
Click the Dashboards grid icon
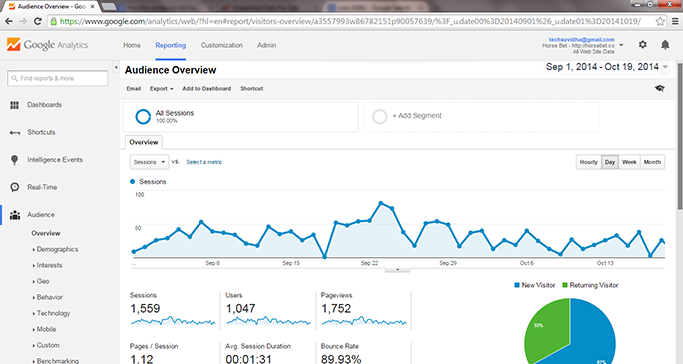pos(14,105)
